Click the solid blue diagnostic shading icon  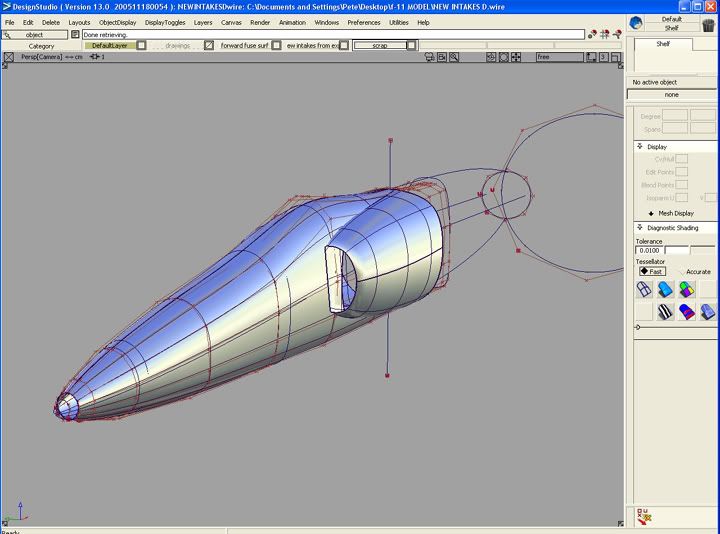coord(666,289)
